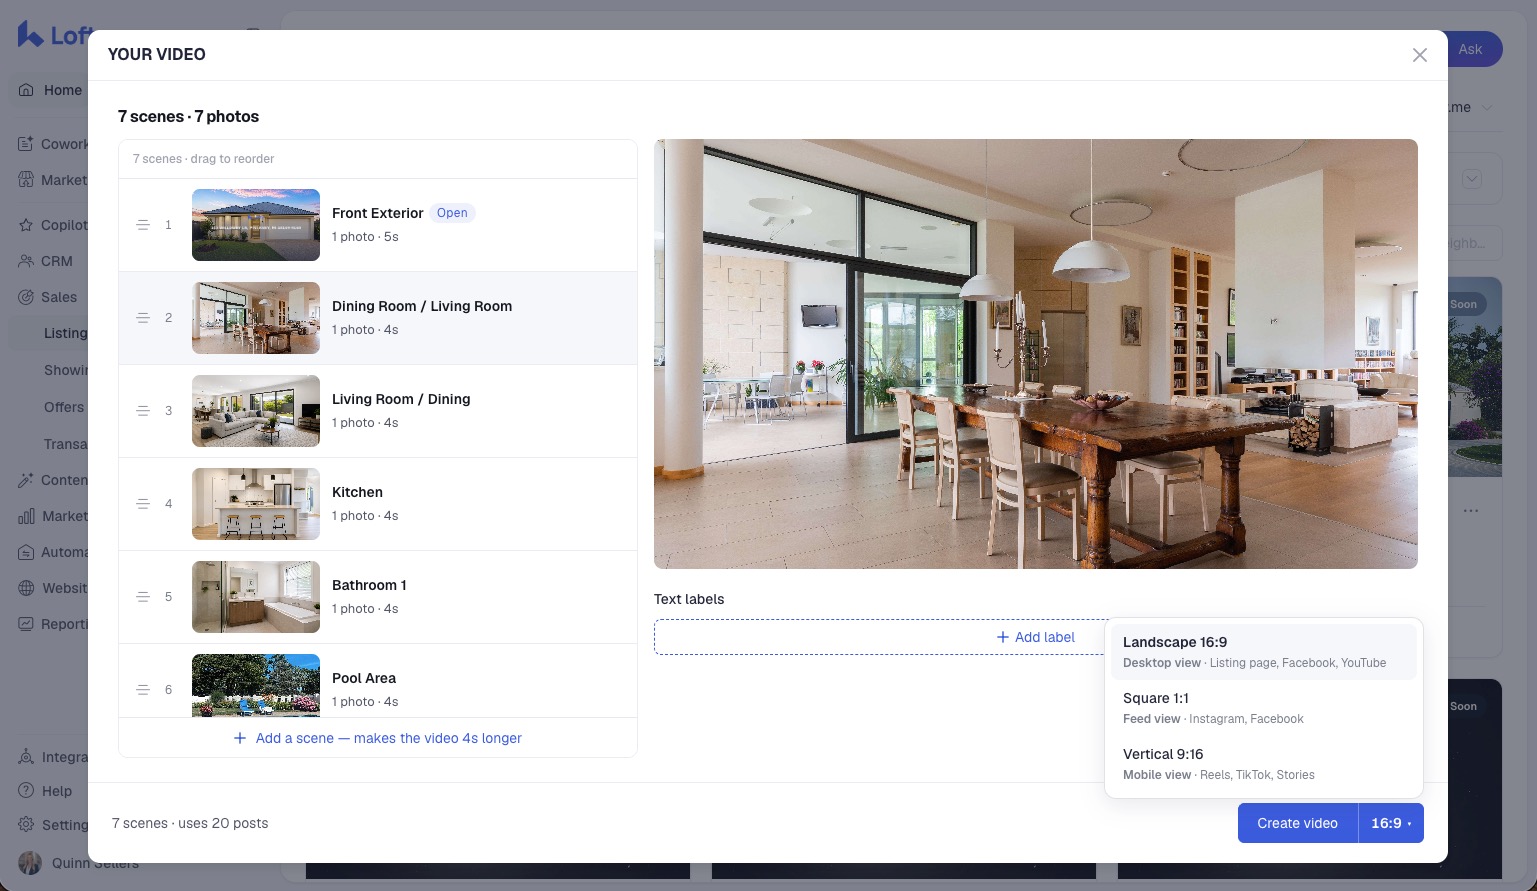Click the Text labels heading
This screenshot has height=891, width=1537.
click(x=689, y=599)
